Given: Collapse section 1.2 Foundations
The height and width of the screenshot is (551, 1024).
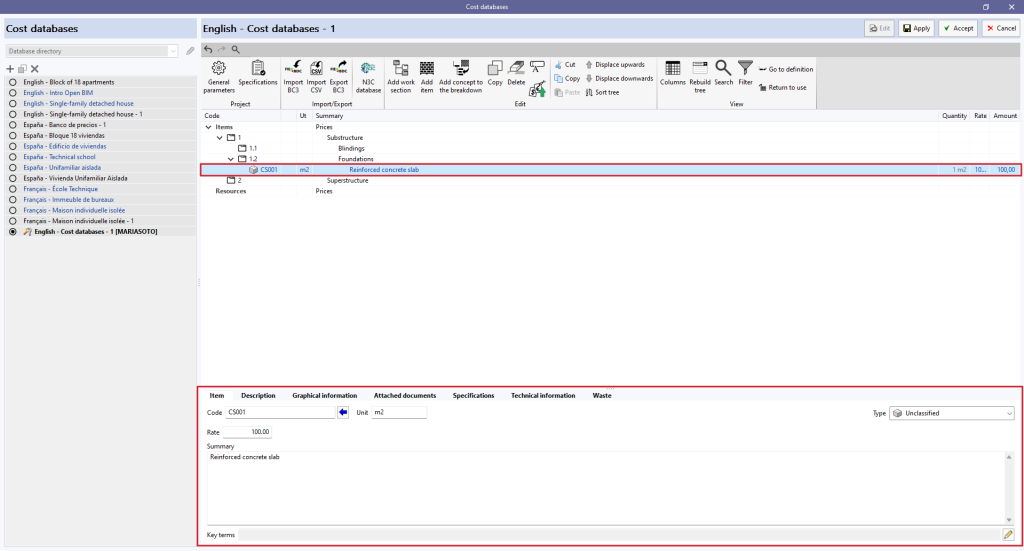Looking at the screenshot, I should [x=231, y=159].
